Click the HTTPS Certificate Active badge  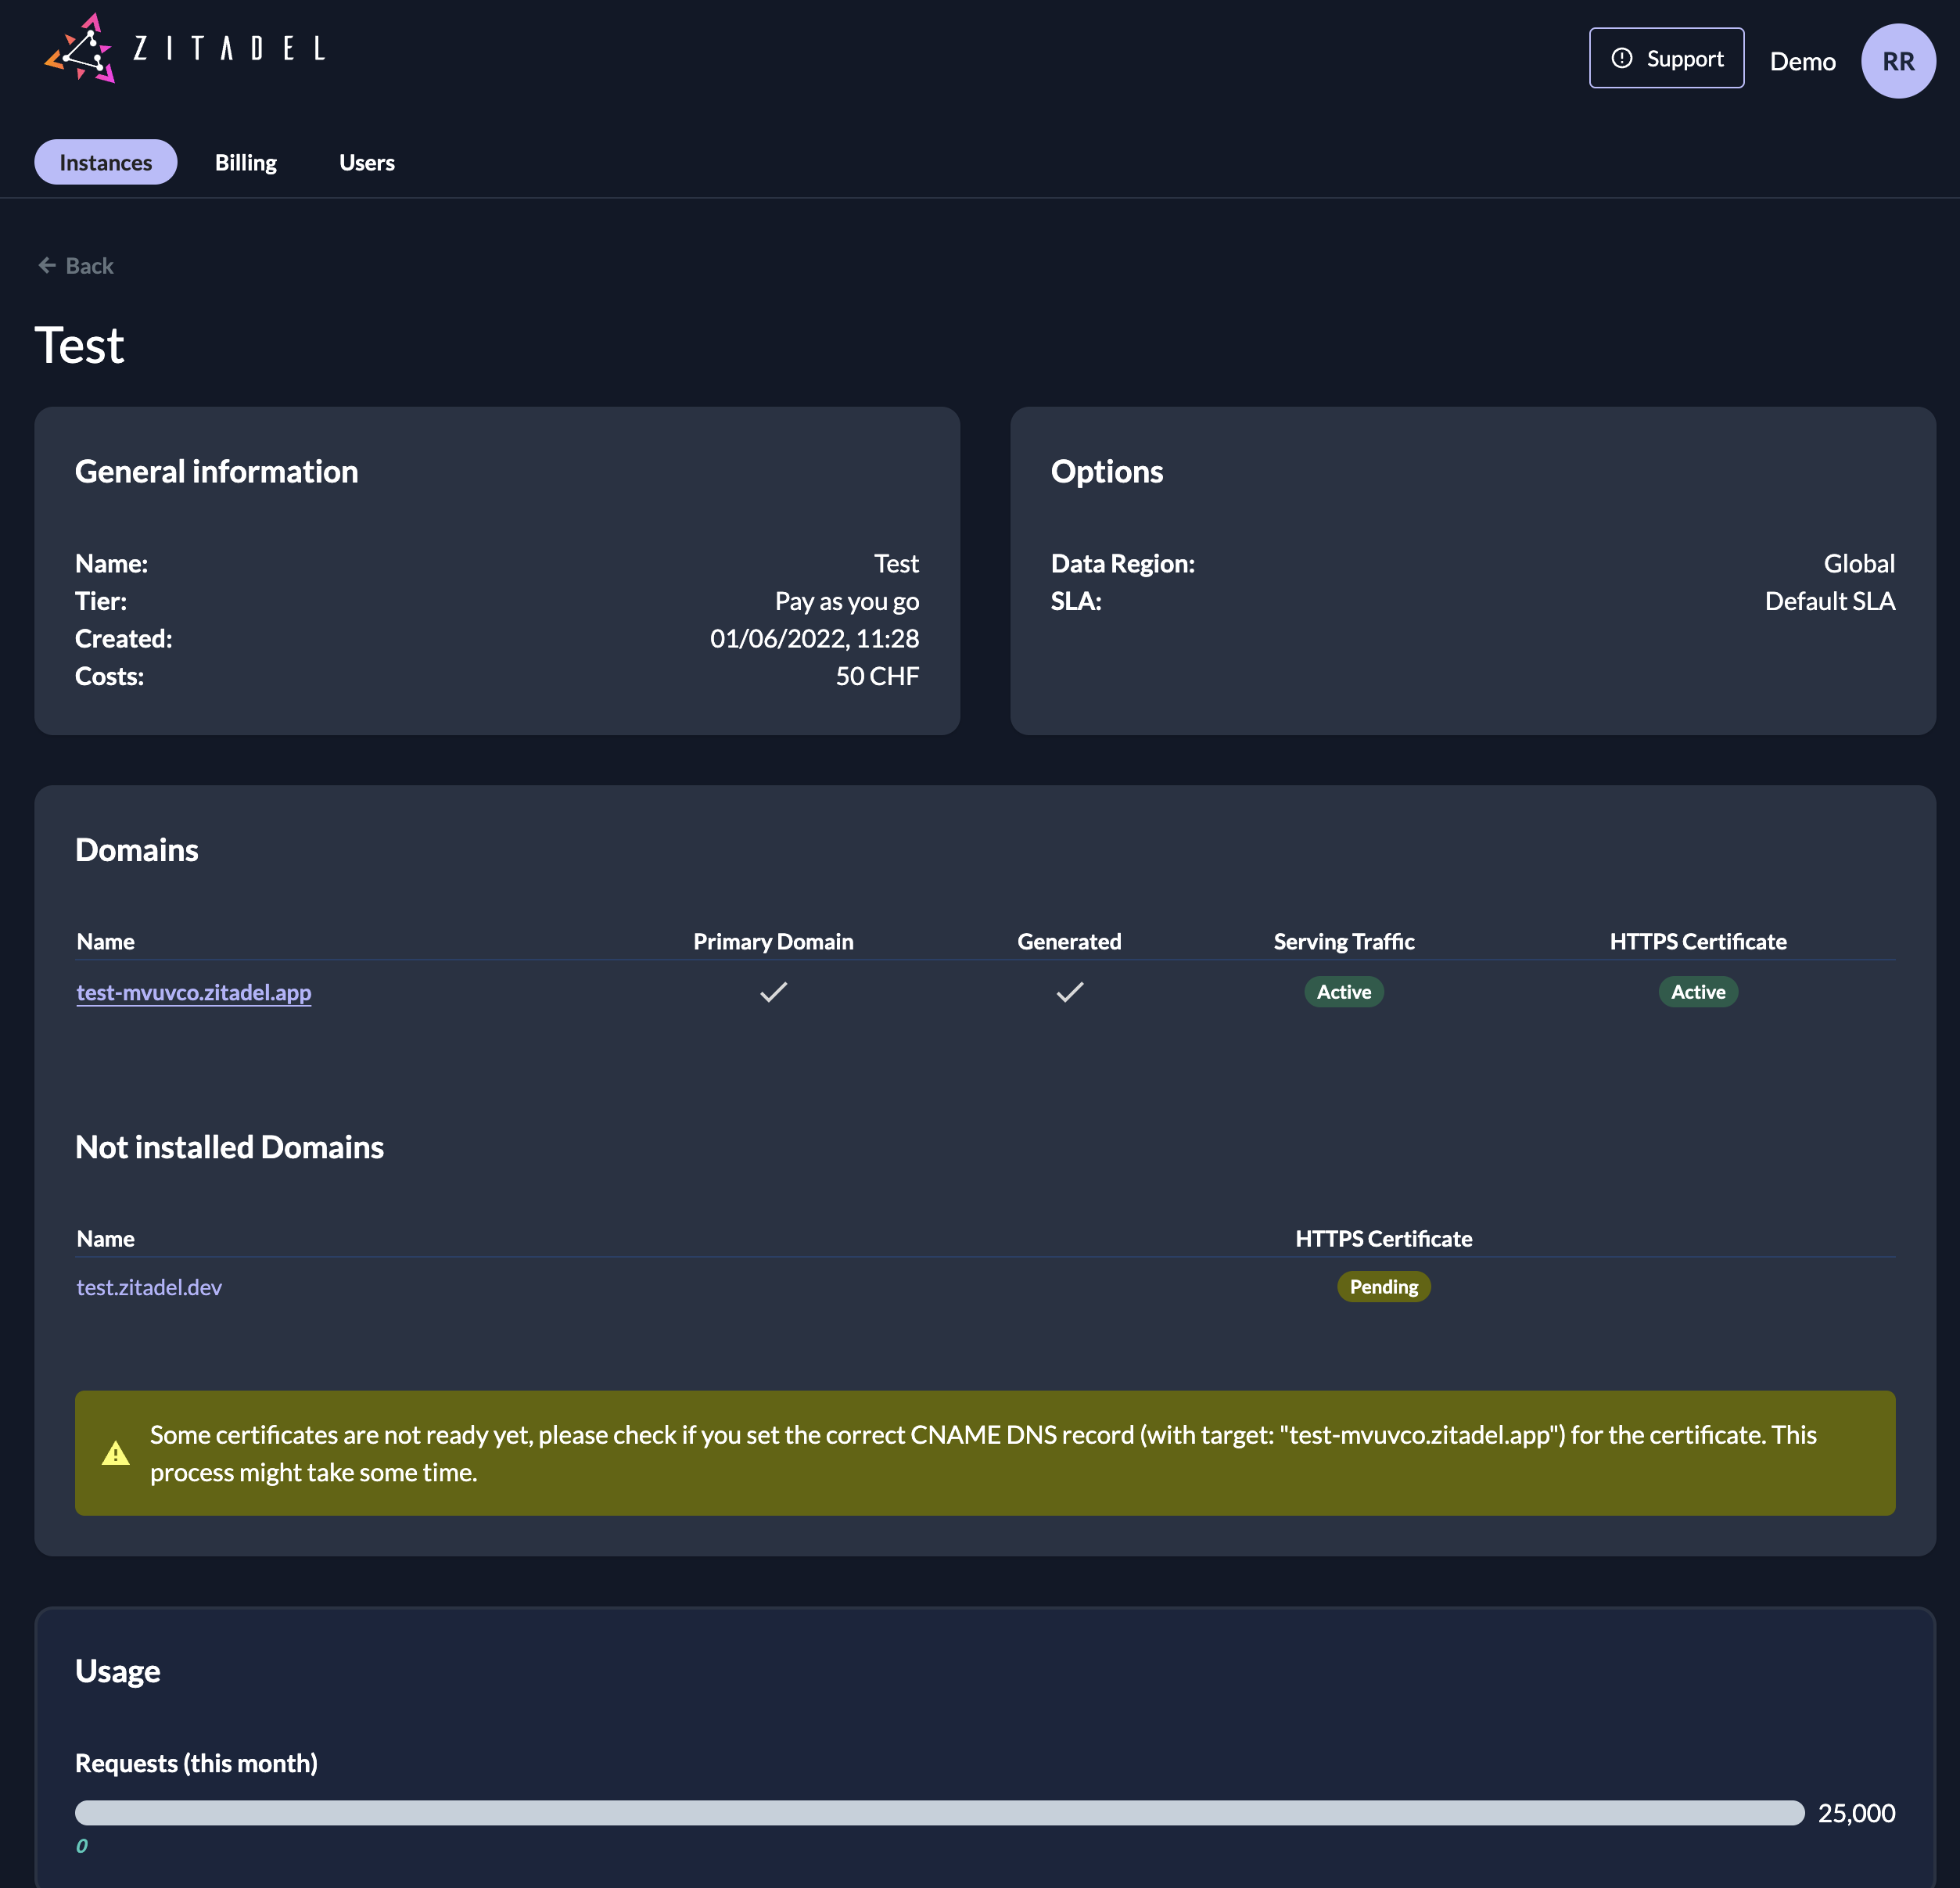tap(1697, 991)
